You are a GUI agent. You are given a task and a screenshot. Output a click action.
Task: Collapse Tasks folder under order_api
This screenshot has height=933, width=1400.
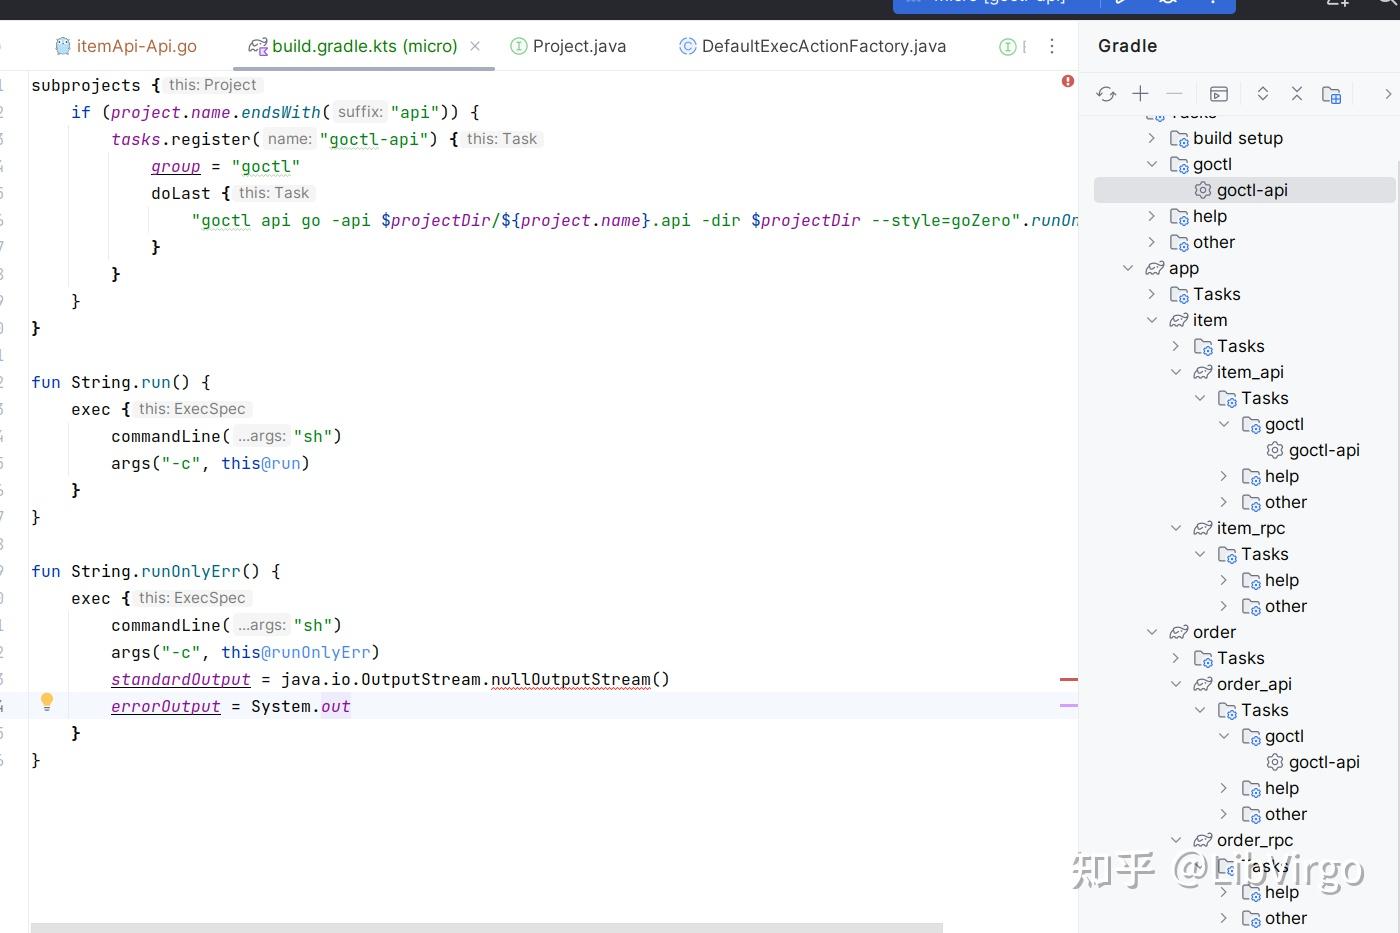[x=1200, y=710]
